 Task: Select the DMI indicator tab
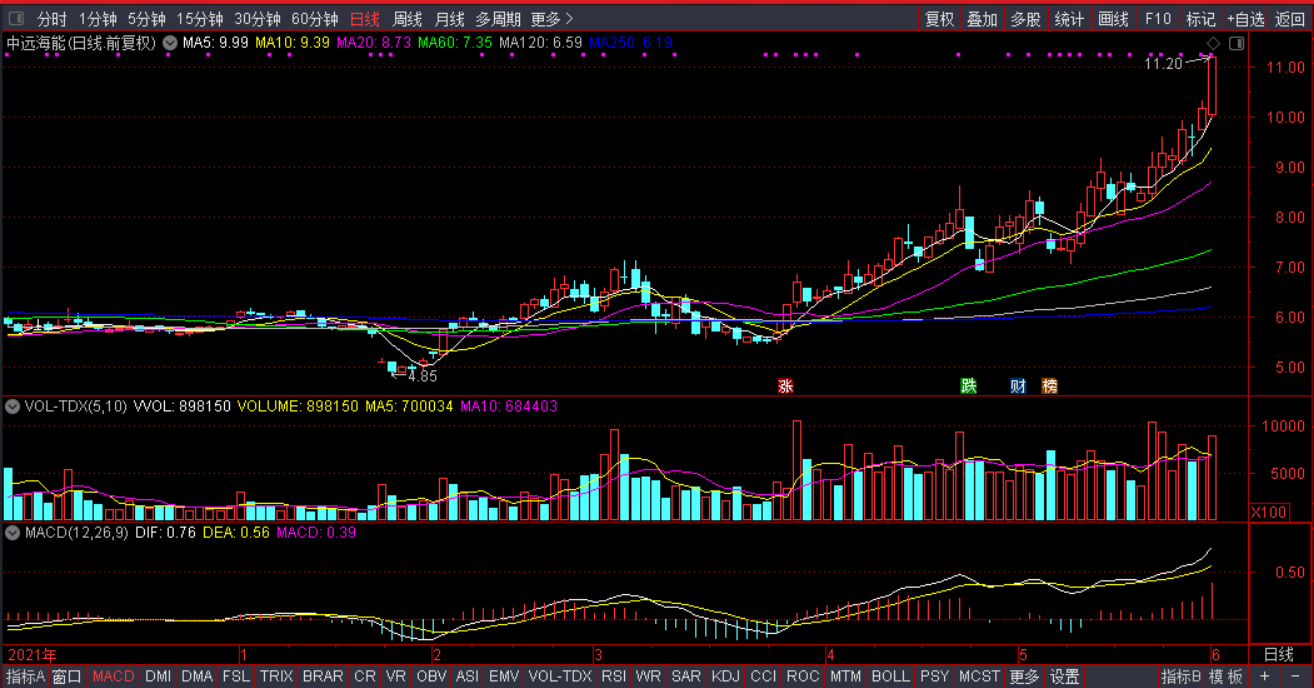[x=158, y=677]
